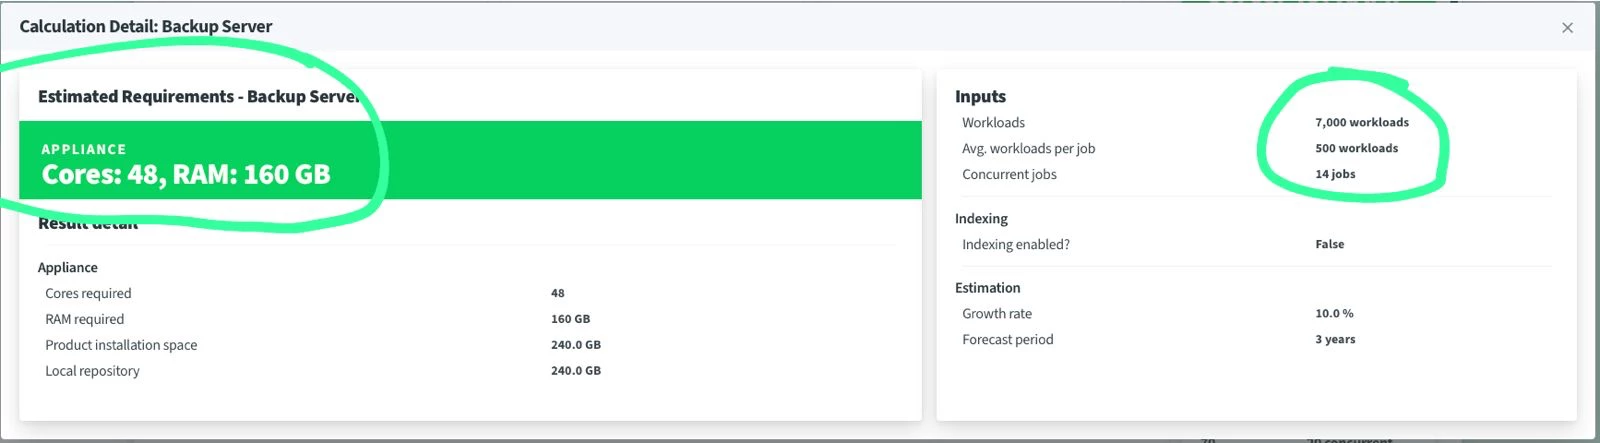The height and width of the screenshot is (443, 1600).
Task: Click the Local repository 240.0 GB value
Action: tap(575, 371)
